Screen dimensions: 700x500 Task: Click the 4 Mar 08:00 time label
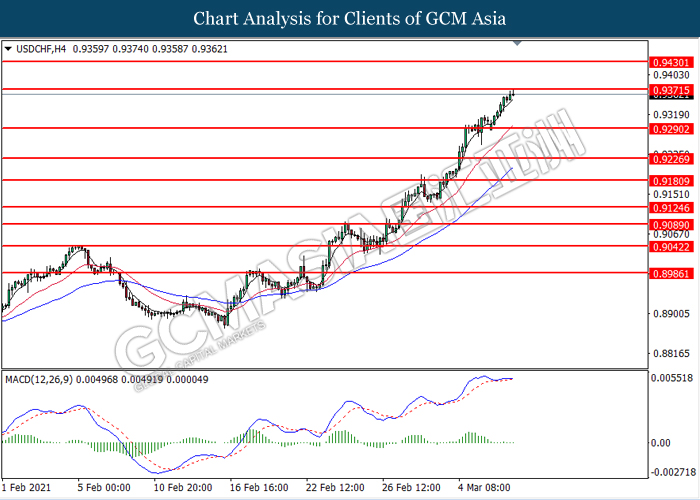pos(487,487)
